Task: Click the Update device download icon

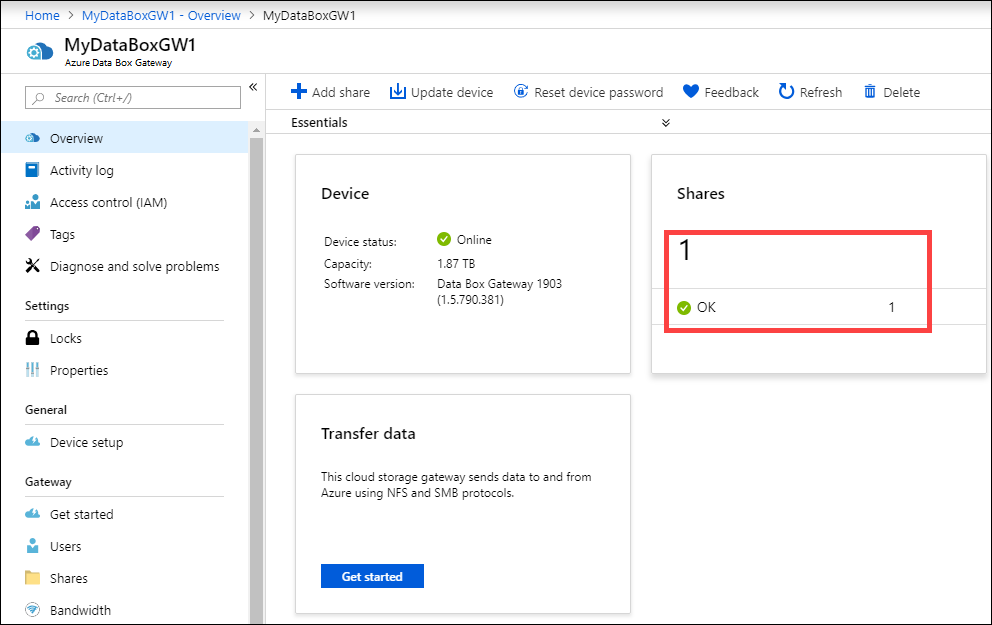Action: point(397,92)
